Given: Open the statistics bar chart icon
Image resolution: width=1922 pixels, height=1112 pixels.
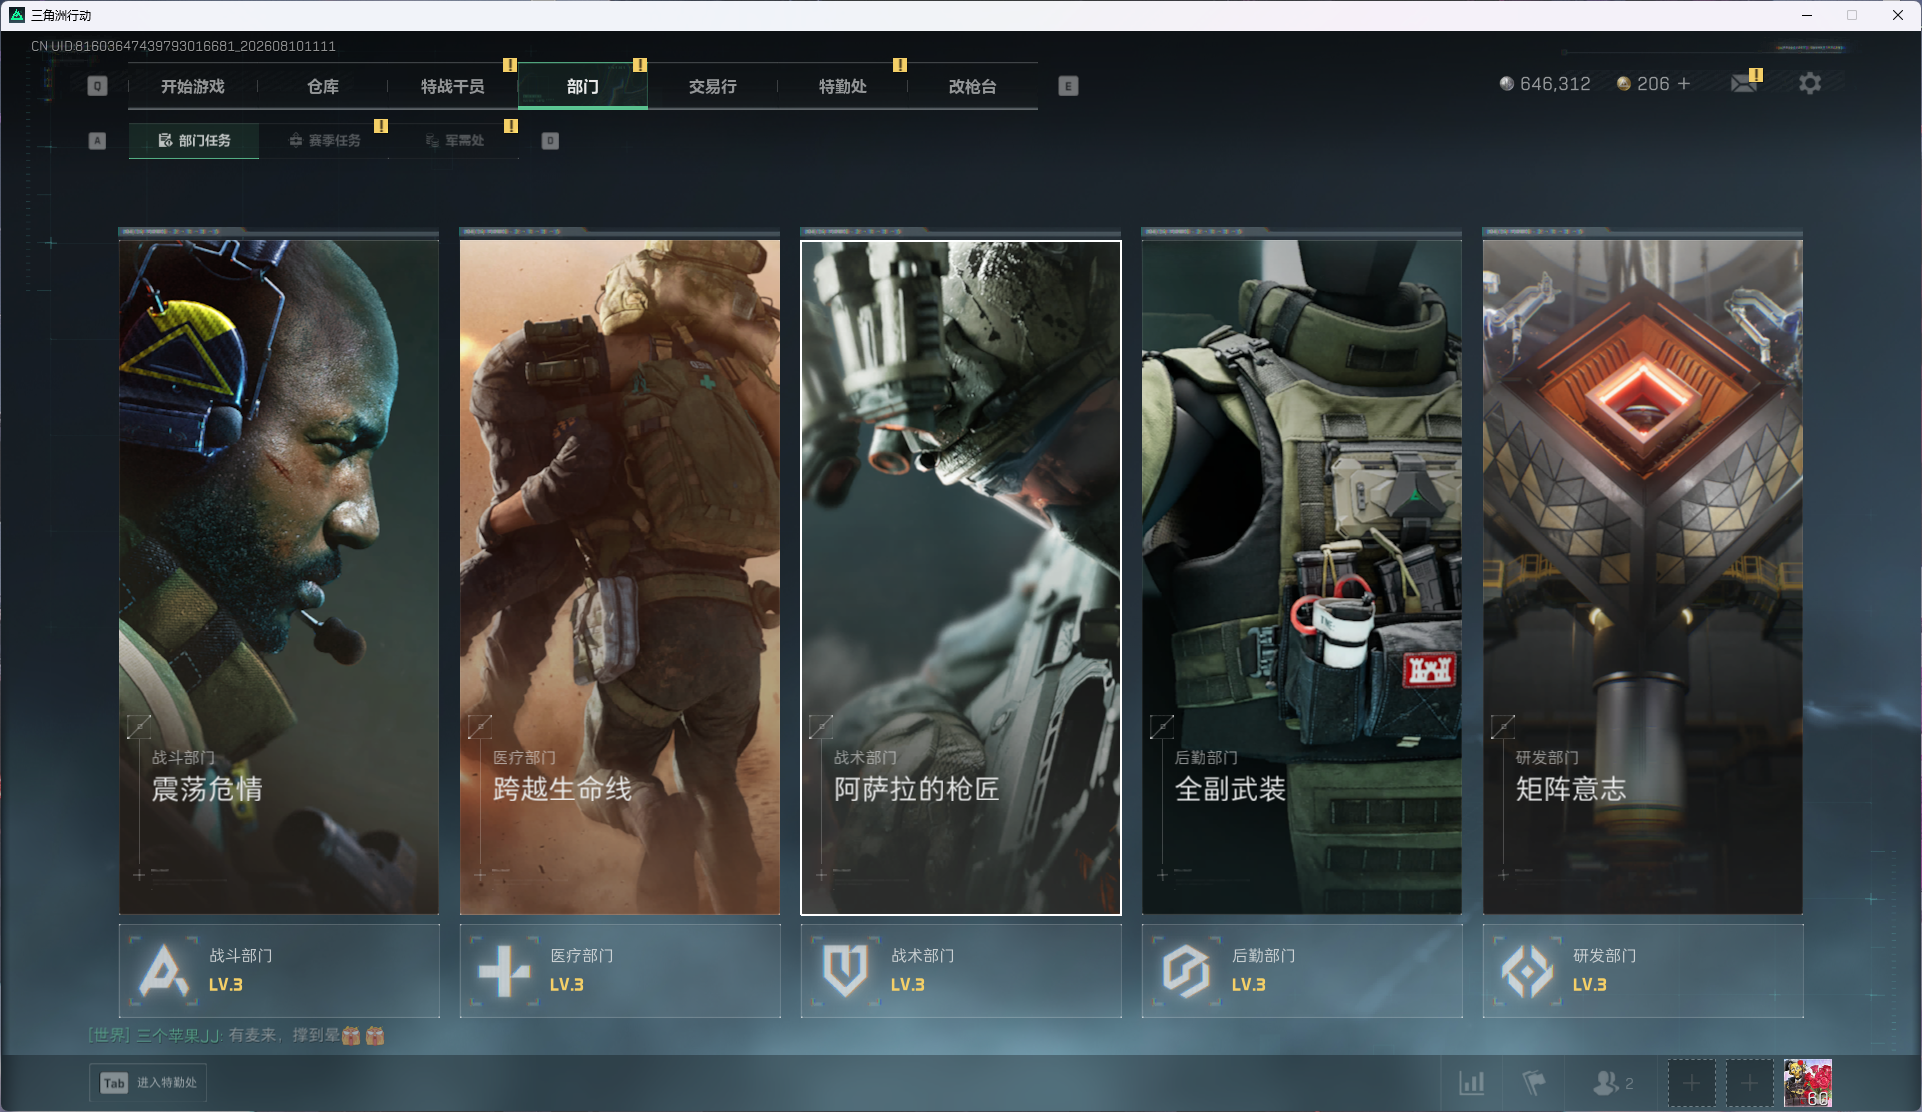Looking at the screenshot, I should 1471,1083.
